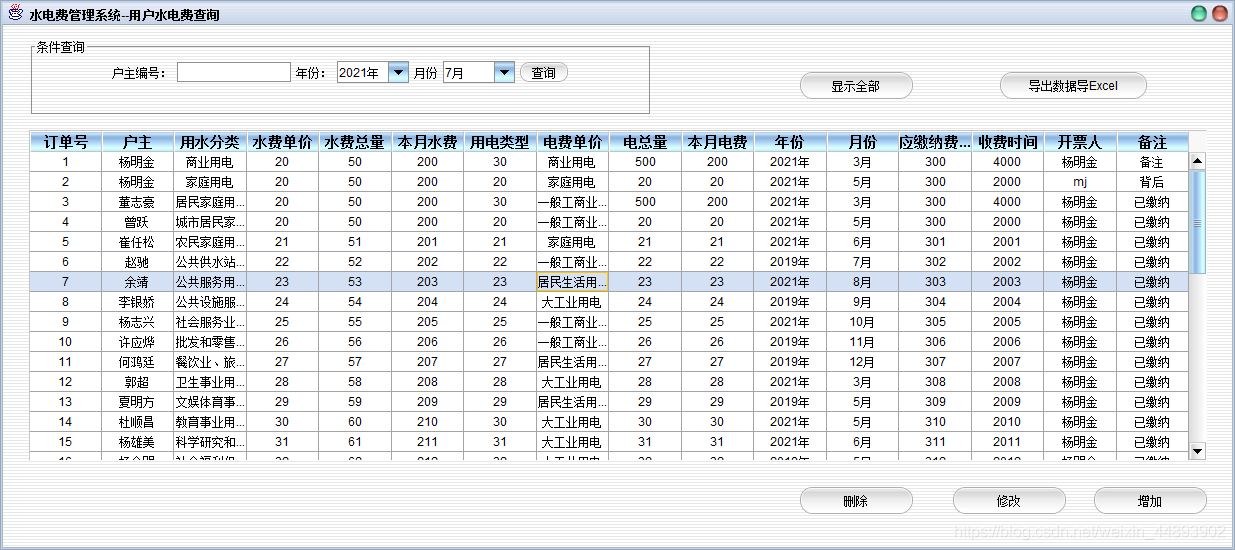Click the red close window button
Screen dimensions: 1235x550
tap(1219, 14)
